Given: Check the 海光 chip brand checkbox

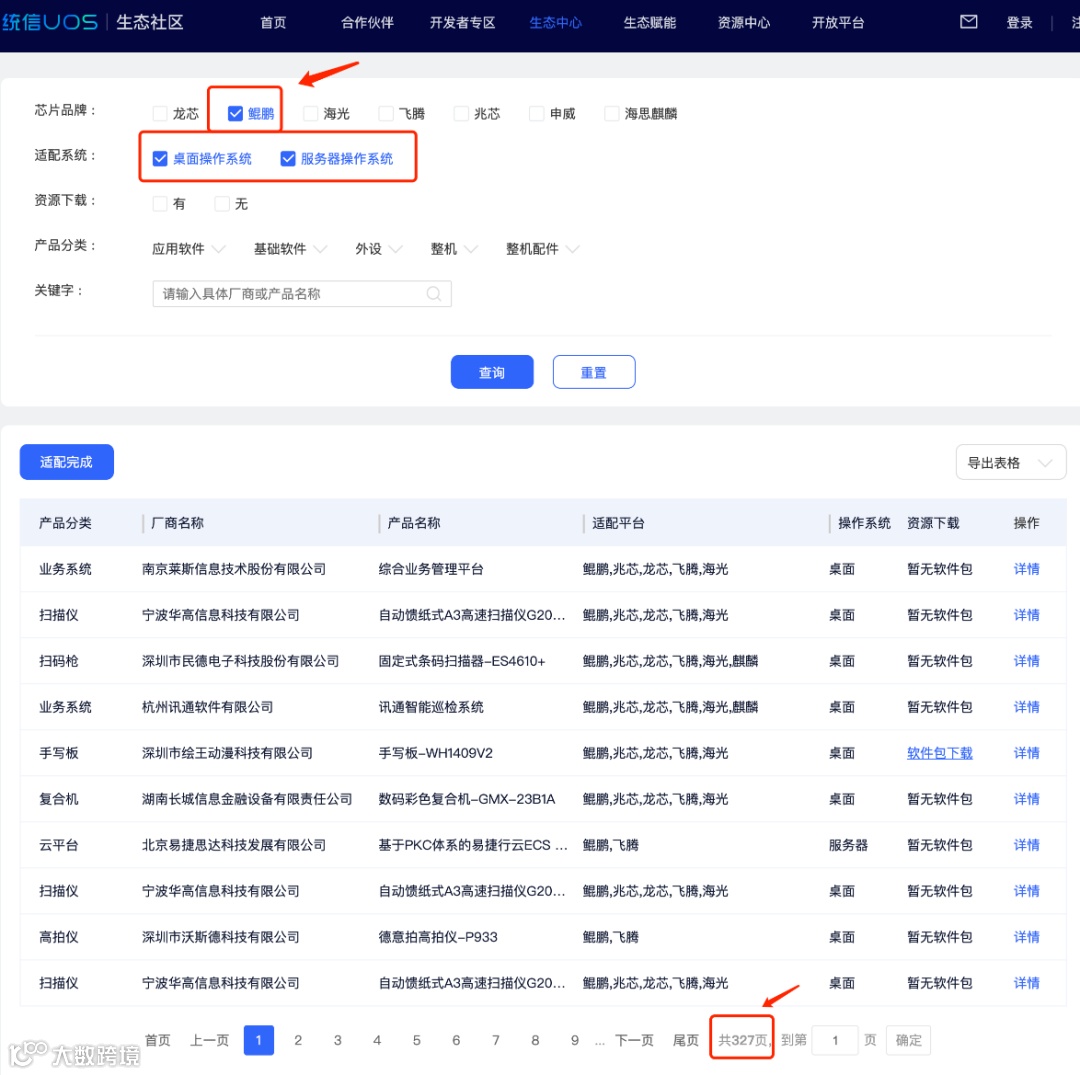Looking at the screenshot, I should pos(311,114).
